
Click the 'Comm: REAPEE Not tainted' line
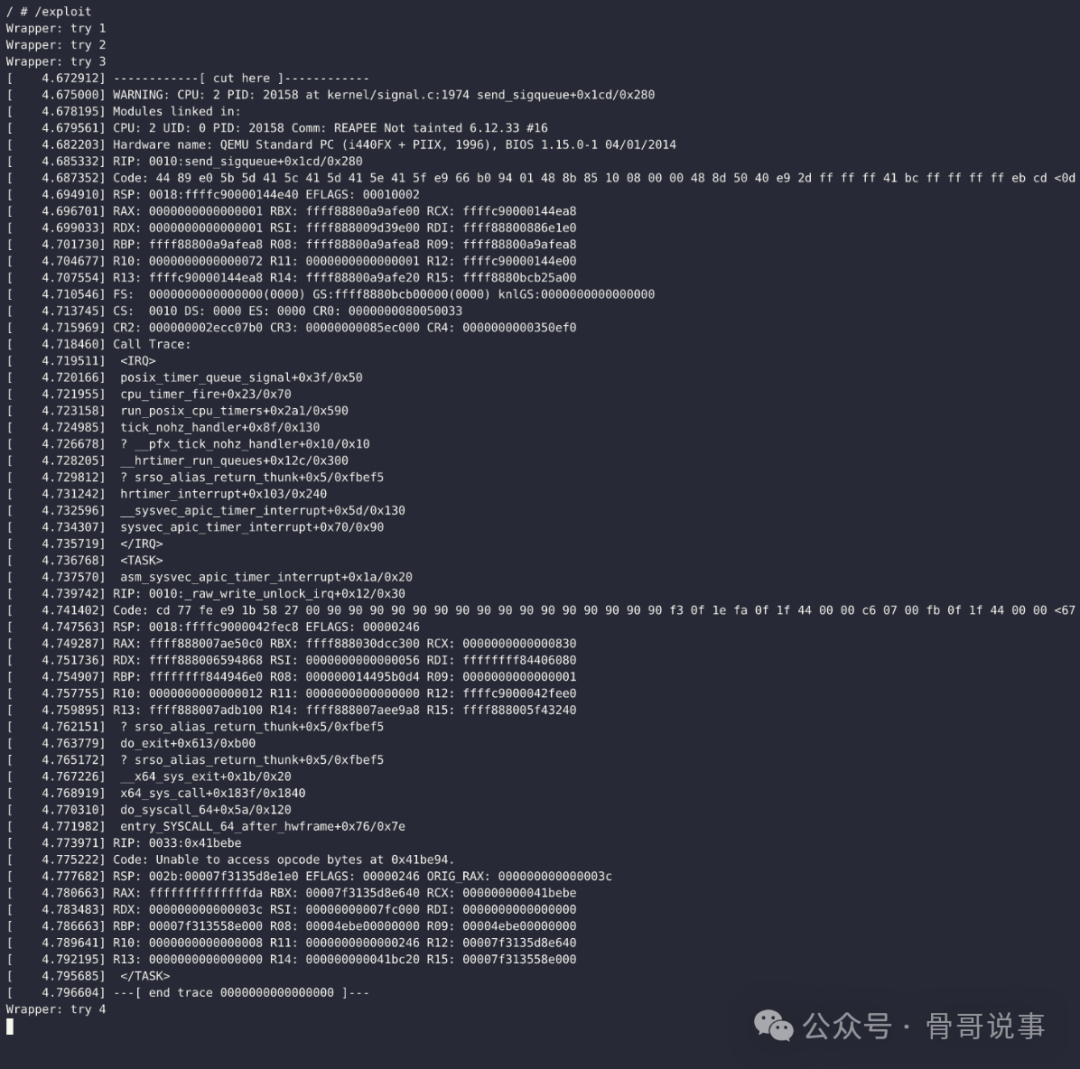click(x=278, y=128)
